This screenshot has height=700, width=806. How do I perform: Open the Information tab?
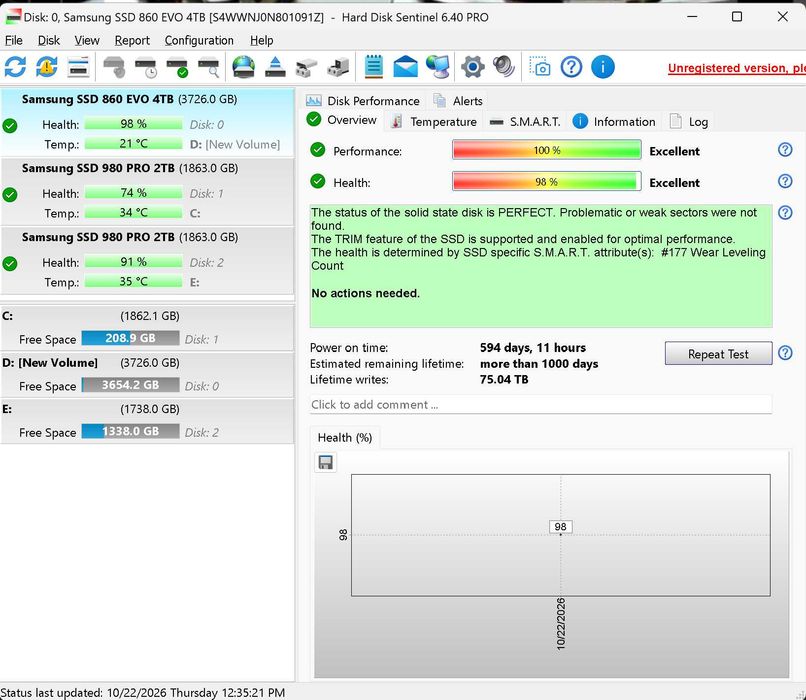614,122
